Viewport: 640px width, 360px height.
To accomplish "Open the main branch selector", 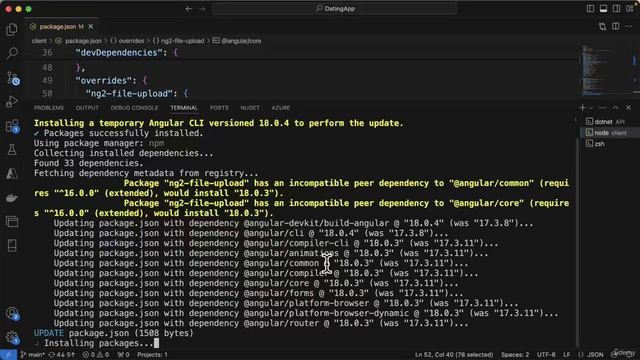I will pyautogui.click(x=32, y=355).
